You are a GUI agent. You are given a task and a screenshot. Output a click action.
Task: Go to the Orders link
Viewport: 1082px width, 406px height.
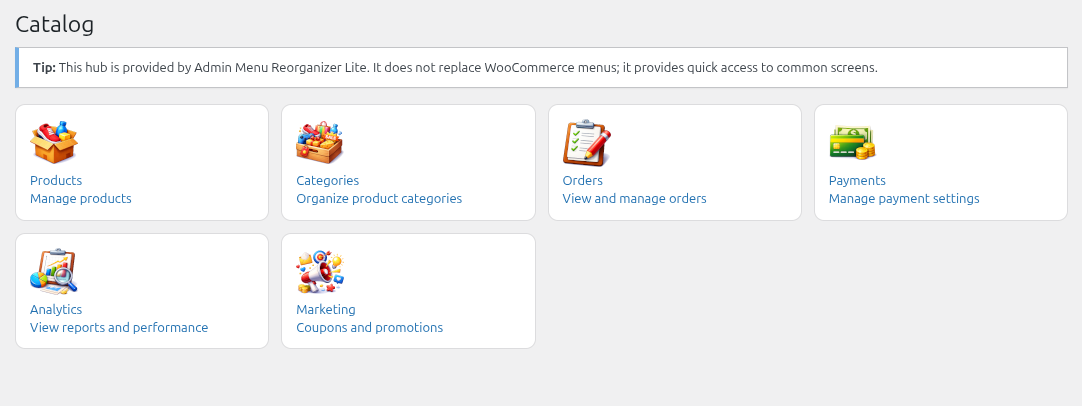pyautogui.click(x=583, y=181)
